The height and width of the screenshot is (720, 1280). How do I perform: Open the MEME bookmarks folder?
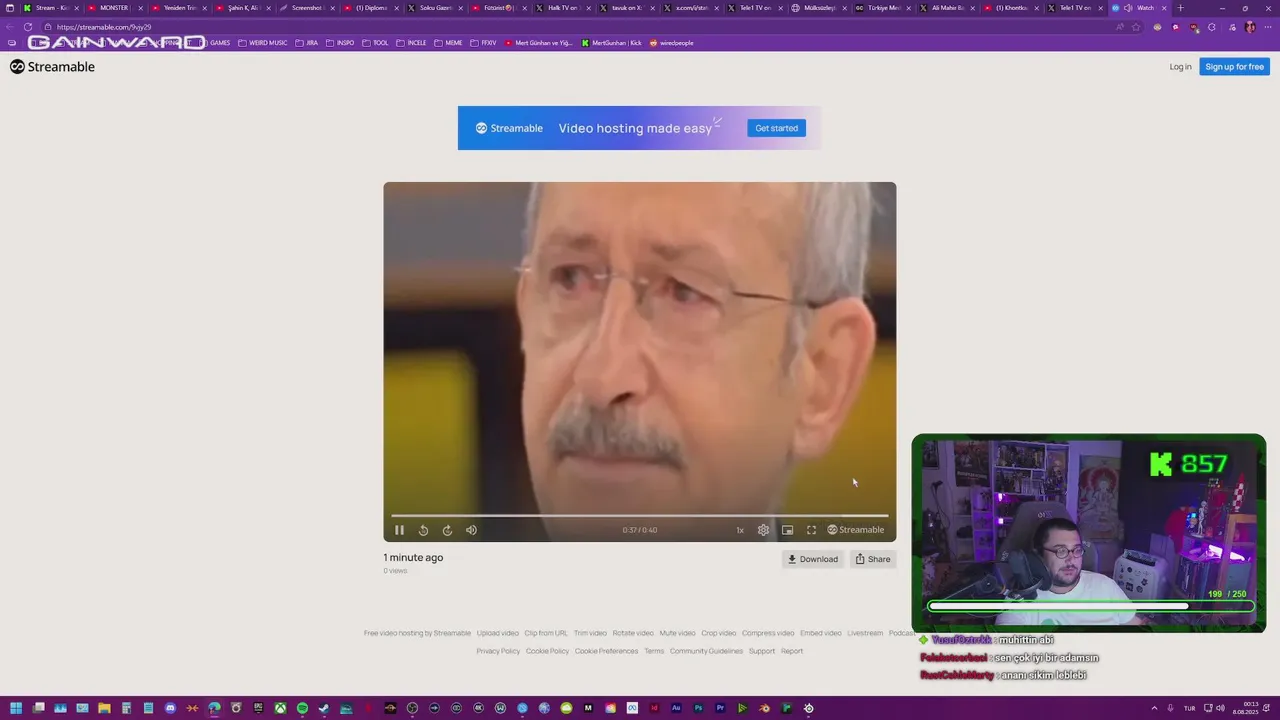click(448, 43)
